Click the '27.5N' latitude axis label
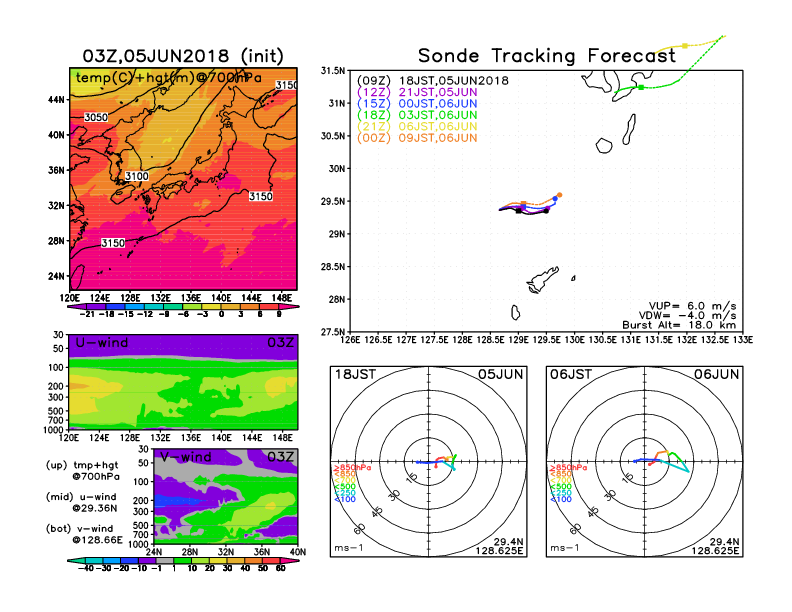Viewport: 792px width, 612px height. (333, 332)
